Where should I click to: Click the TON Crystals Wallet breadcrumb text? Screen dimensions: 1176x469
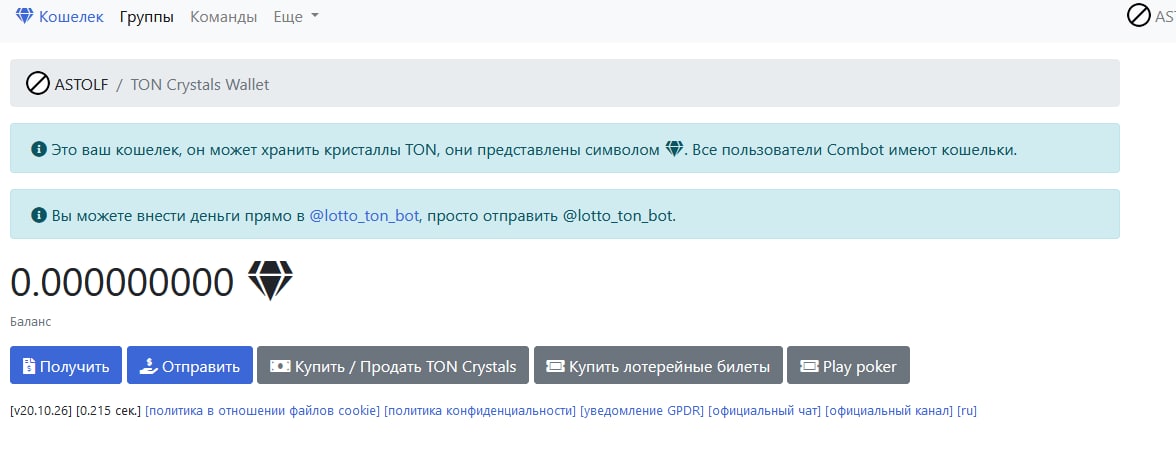tap(200, 84)
